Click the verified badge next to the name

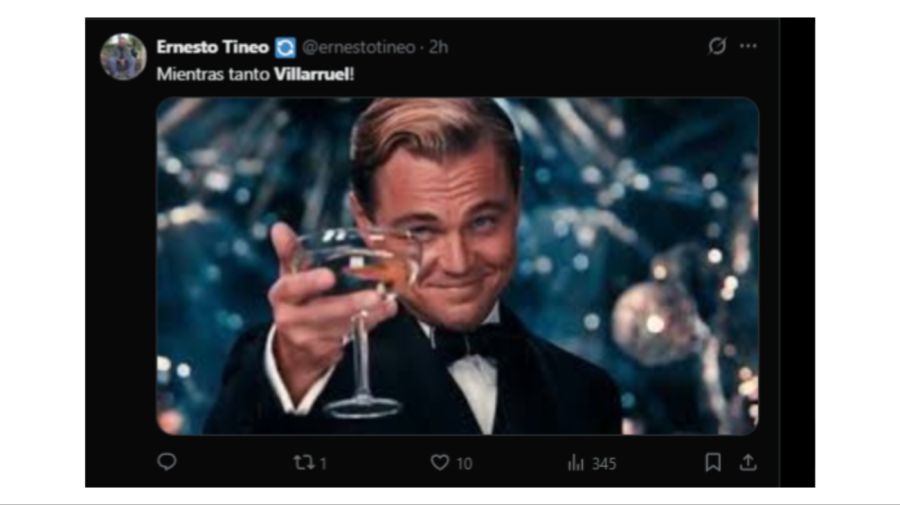(285, 47)
